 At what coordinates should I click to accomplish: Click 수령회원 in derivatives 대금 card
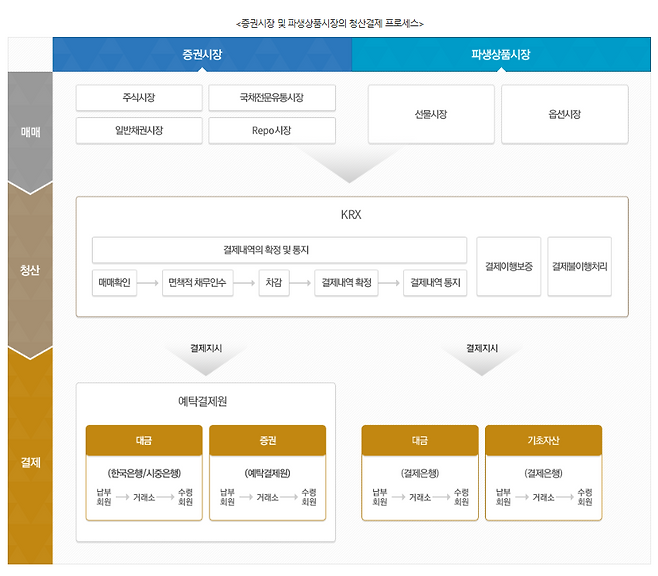[x=462, y=497]
